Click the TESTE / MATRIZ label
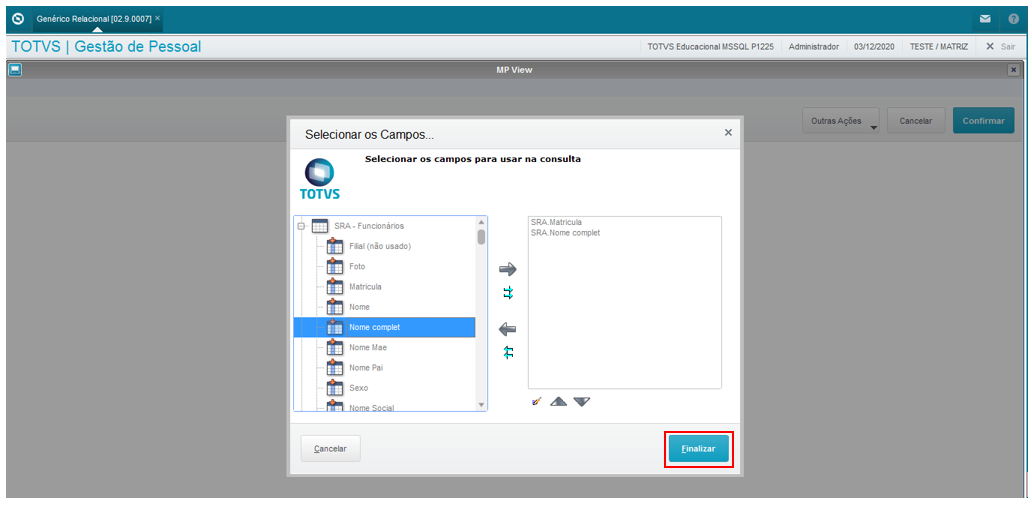This screenshot has height=505, width=1032. click(x=939, y=47)
